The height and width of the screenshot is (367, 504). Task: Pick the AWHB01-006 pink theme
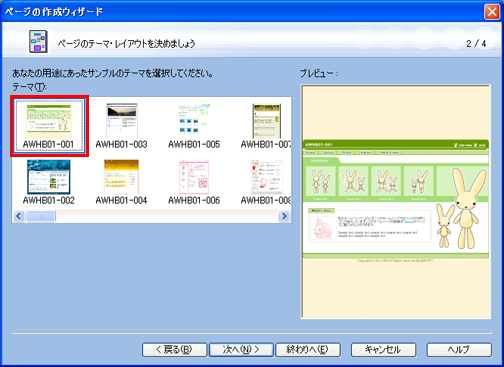tap(194, 182)
